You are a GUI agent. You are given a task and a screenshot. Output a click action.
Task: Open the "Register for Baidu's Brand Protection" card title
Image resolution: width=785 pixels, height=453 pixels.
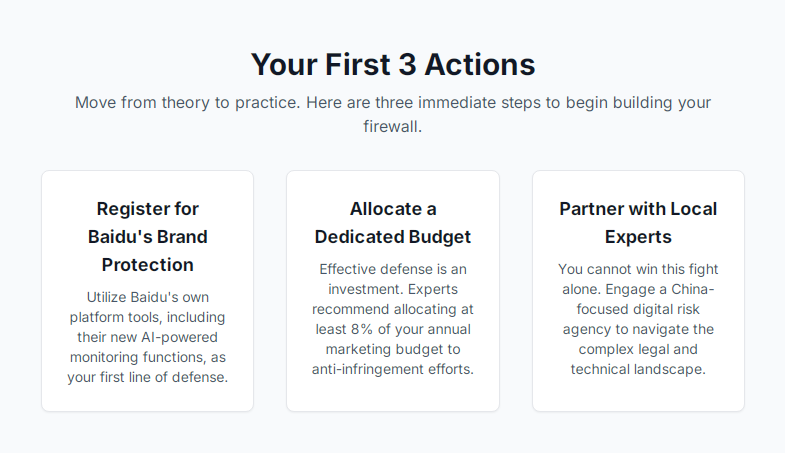point(148,237)
